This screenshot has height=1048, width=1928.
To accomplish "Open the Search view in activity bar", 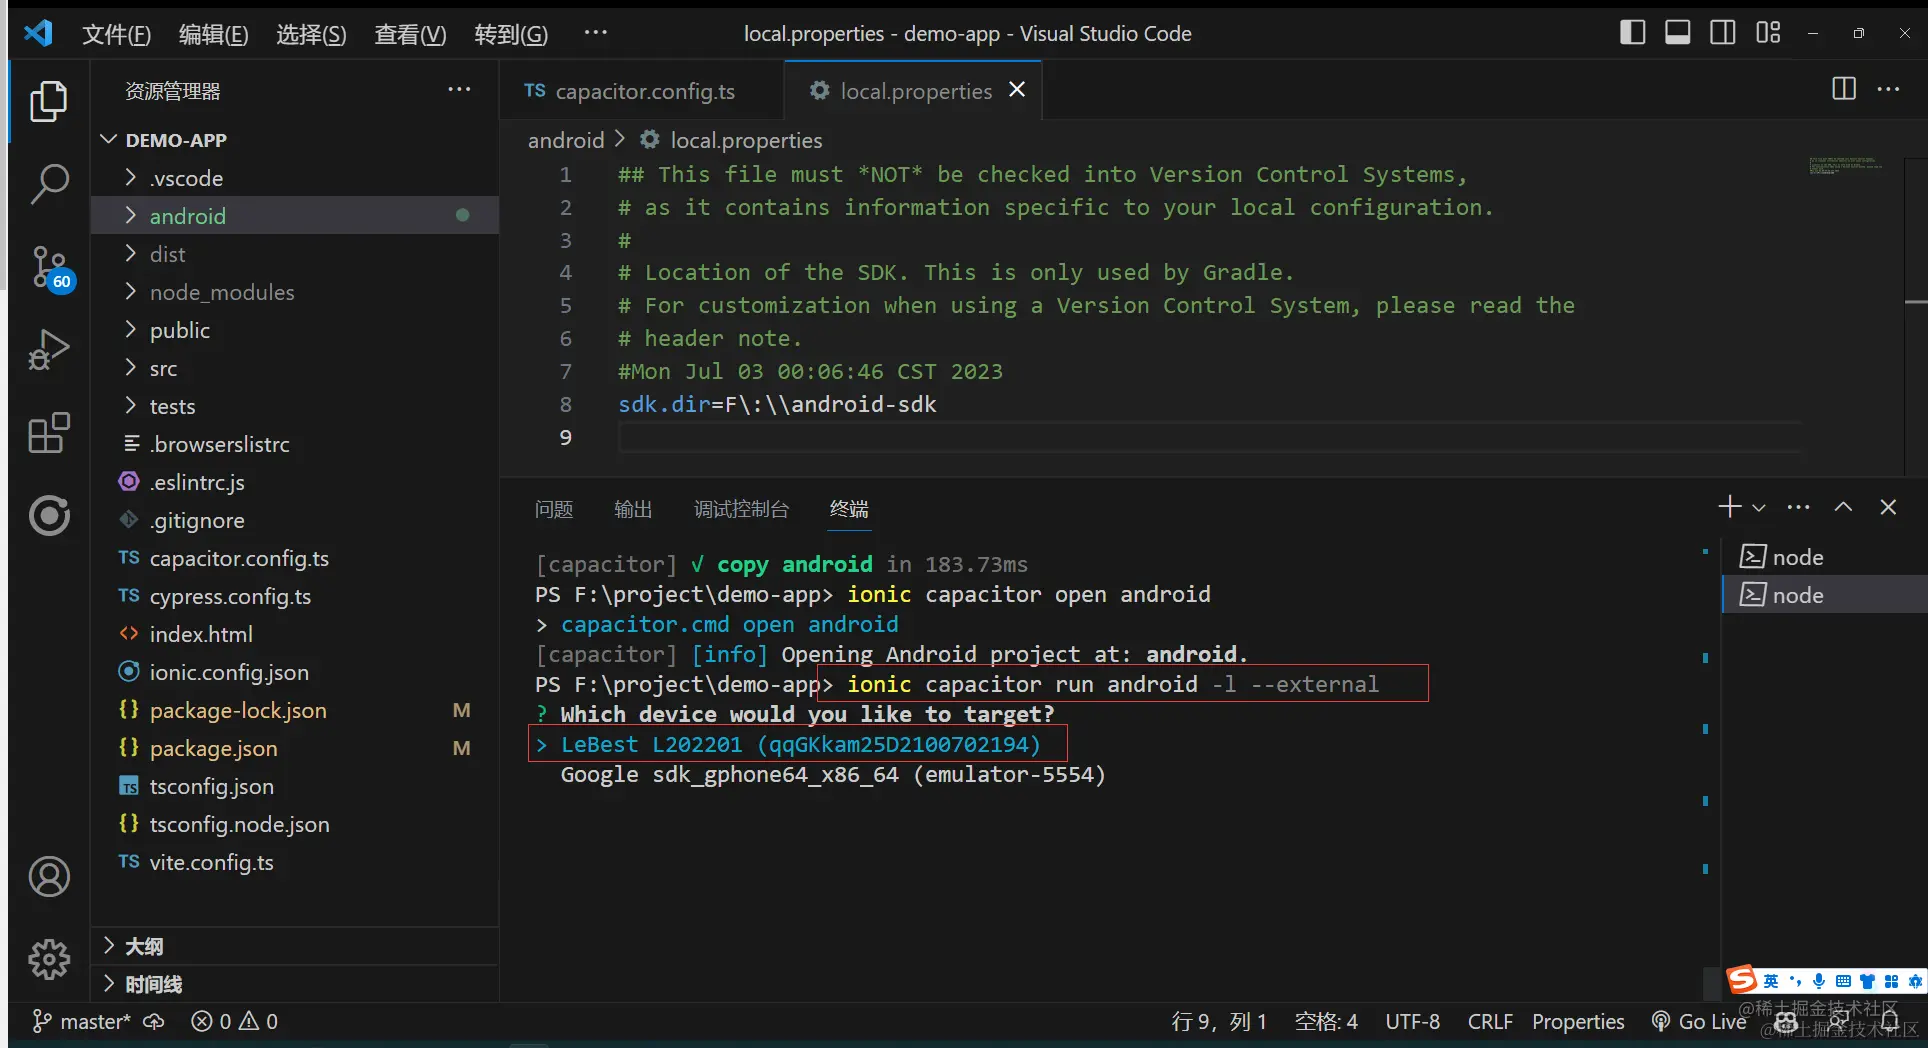I will pos(49,184).
